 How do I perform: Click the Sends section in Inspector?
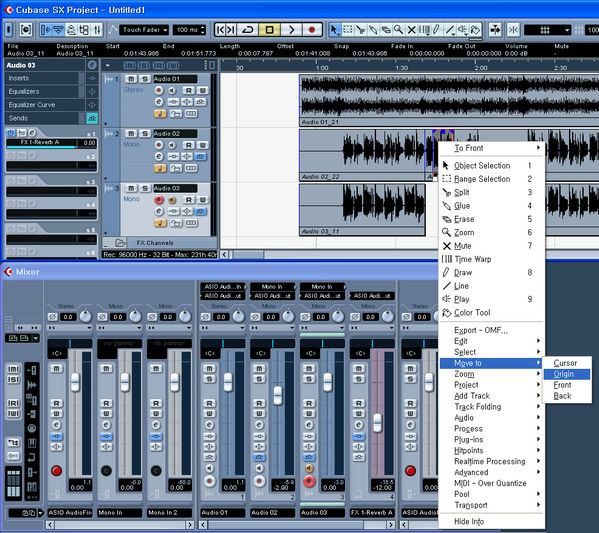coord(42,118)
